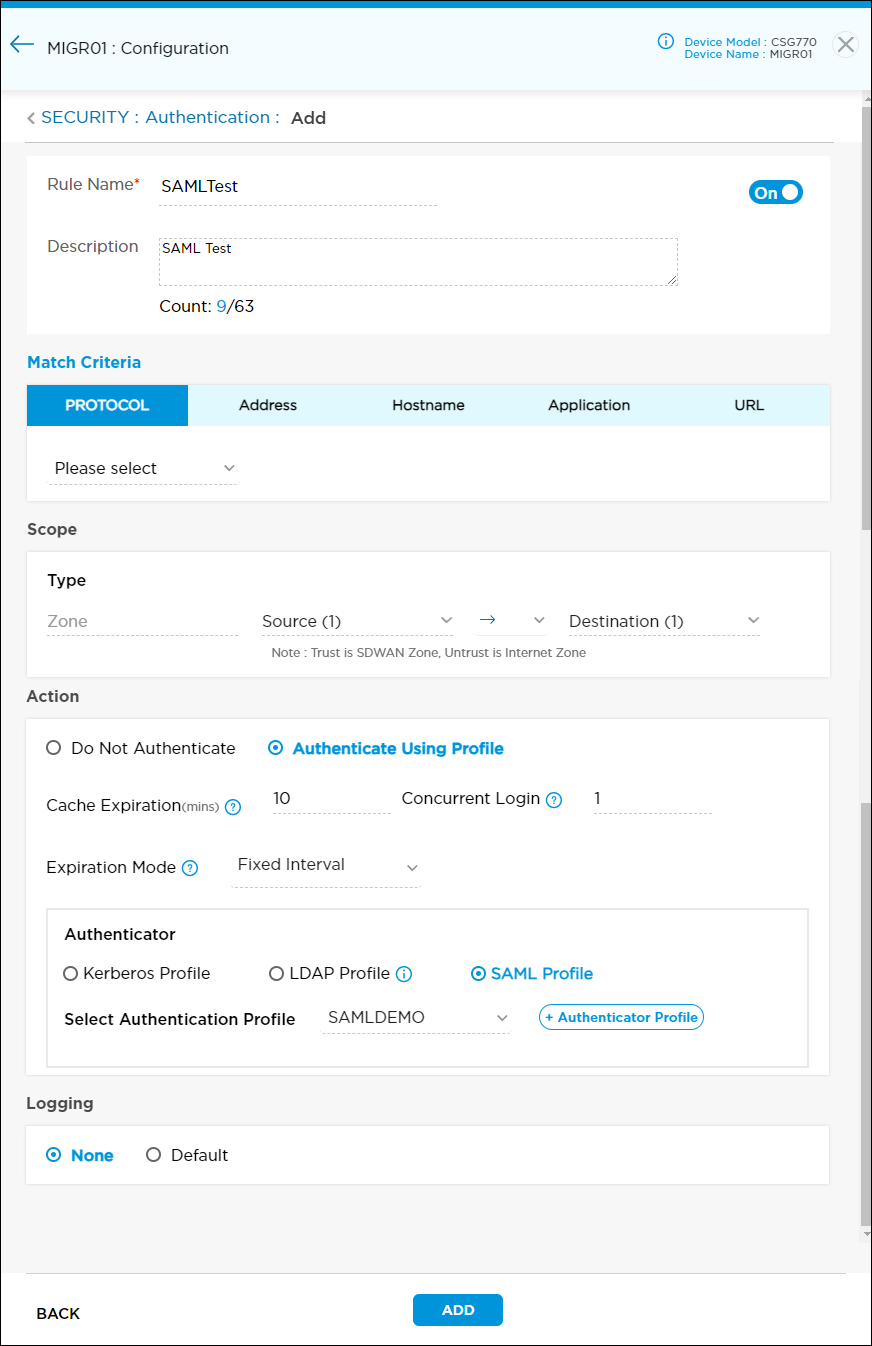
Task: Set Logging to Default
Action: click(153, 1155)
